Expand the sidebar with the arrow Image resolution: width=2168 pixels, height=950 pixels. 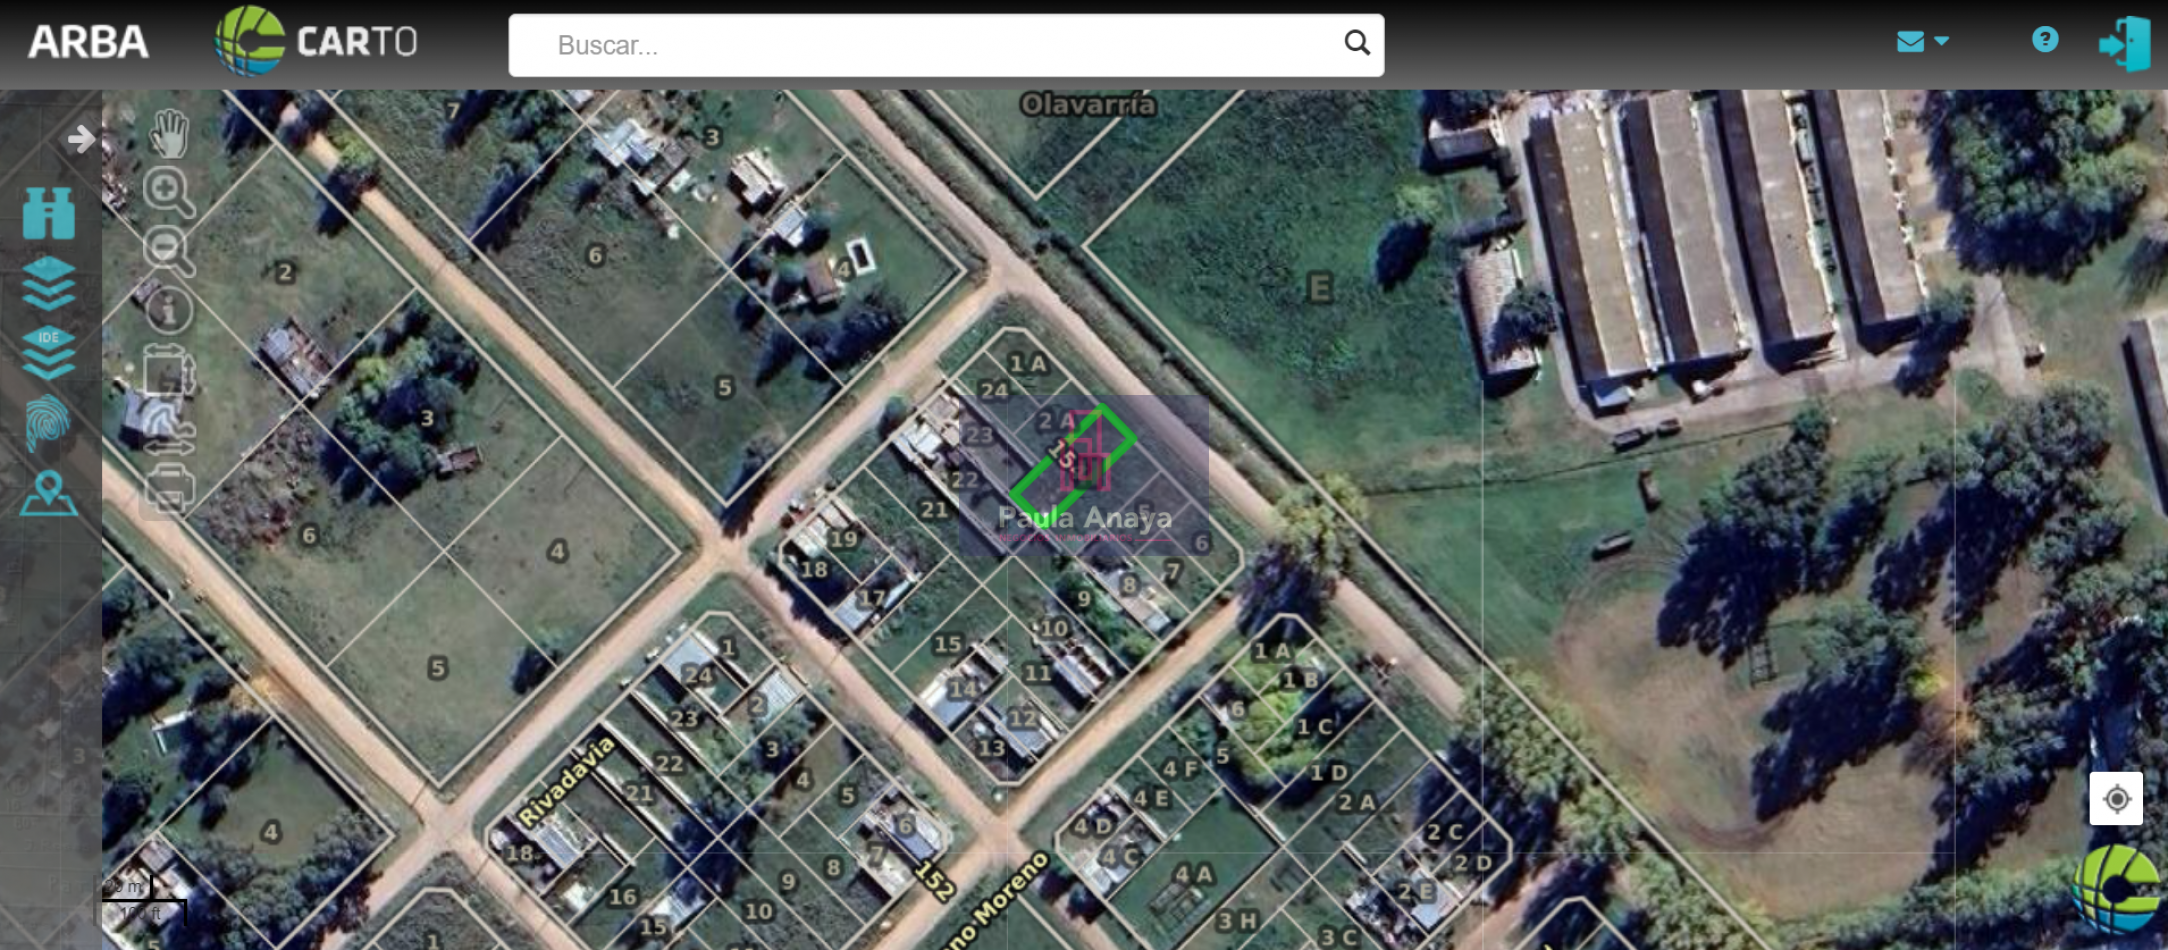81,139
